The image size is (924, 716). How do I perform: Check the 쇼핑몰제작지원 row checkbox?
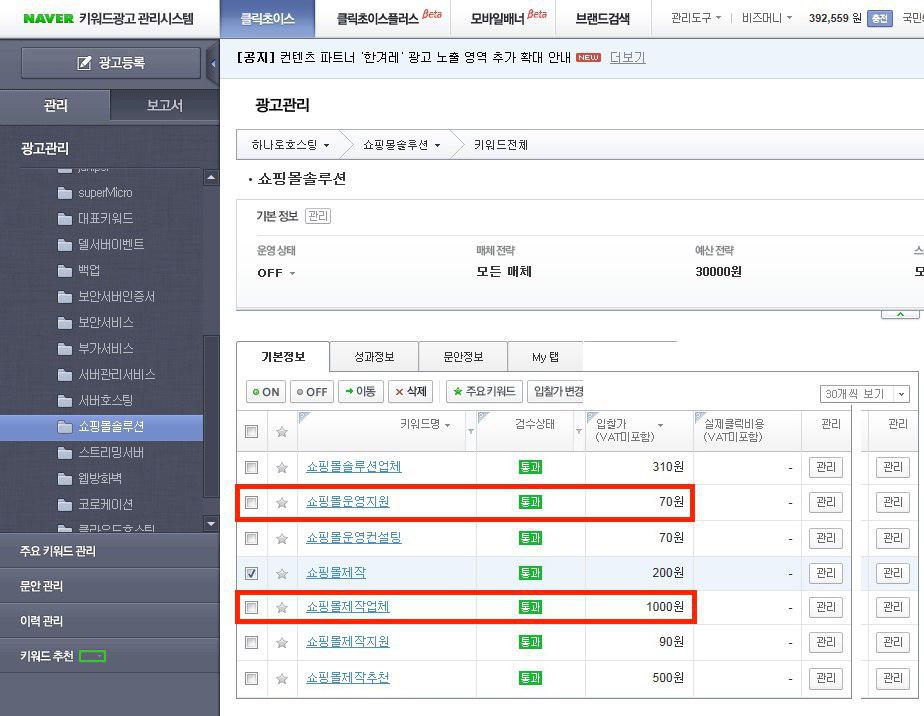coord(252,642)
